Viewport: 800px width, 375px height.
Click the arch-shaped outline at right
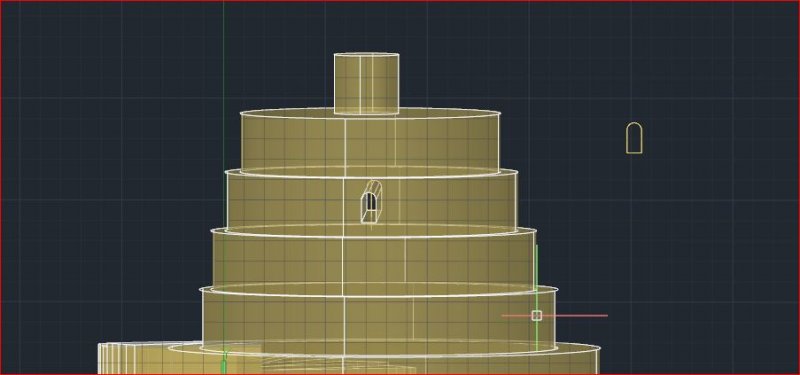634,138
